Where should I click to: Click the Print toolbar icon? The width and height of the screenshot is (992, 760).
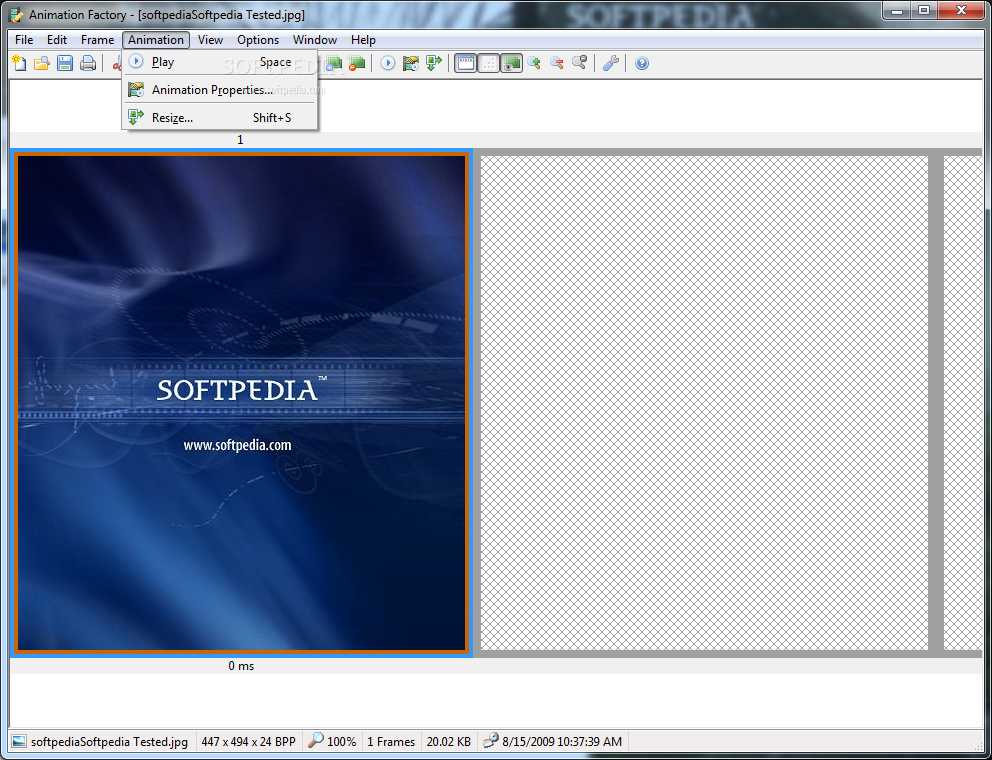click(88, 63)
